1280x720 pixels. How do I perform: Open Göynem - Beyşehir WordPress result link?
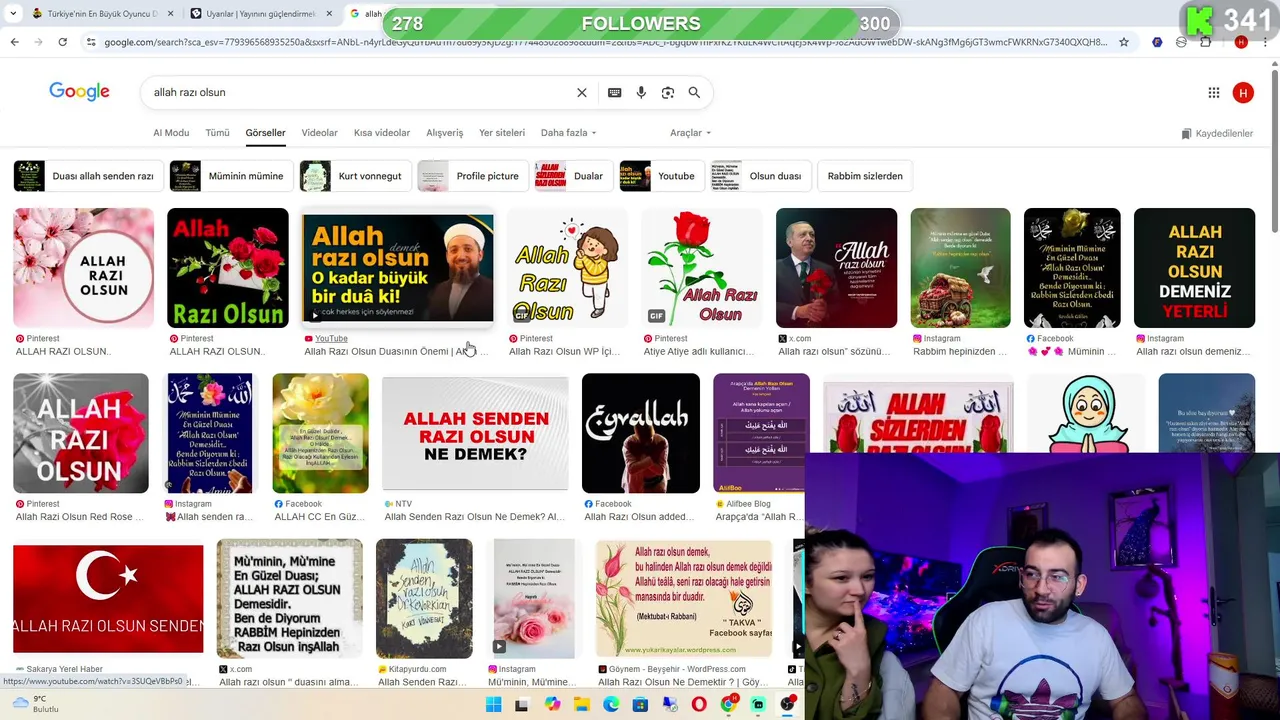pyautogui.click(x=683, y=682)
